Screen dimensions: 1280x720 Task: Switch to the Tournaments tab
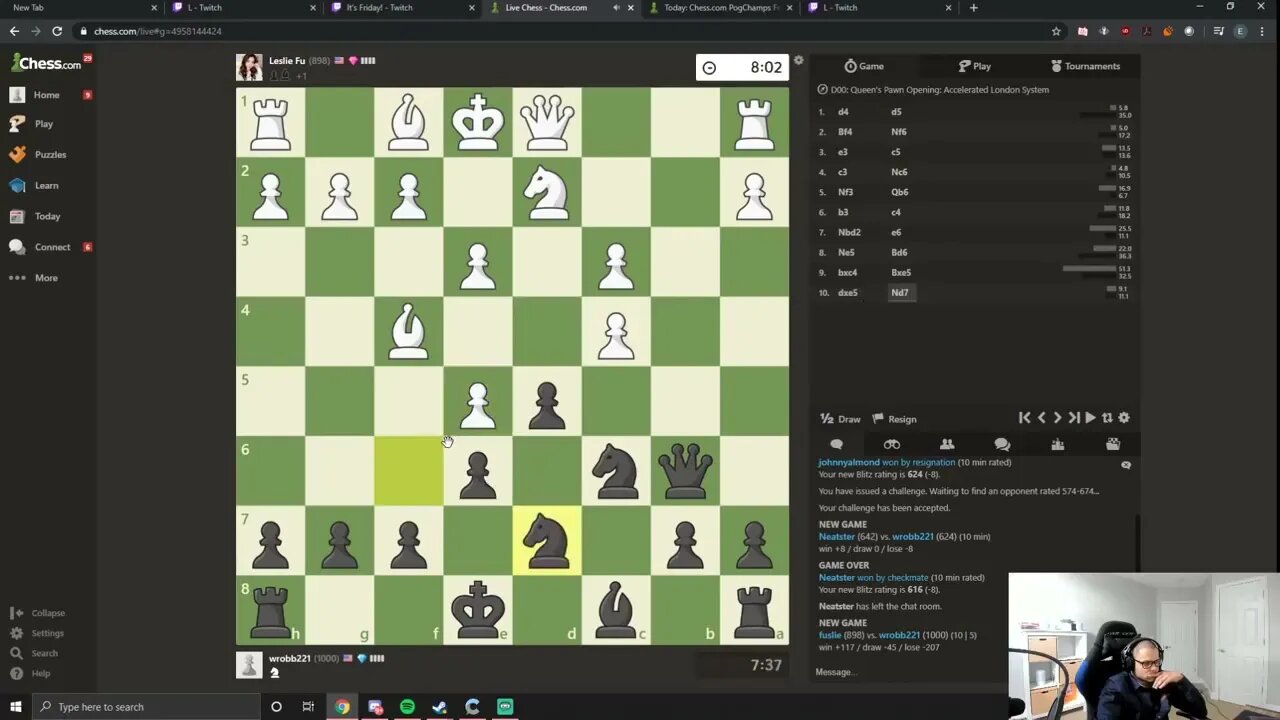[1085, 66]
